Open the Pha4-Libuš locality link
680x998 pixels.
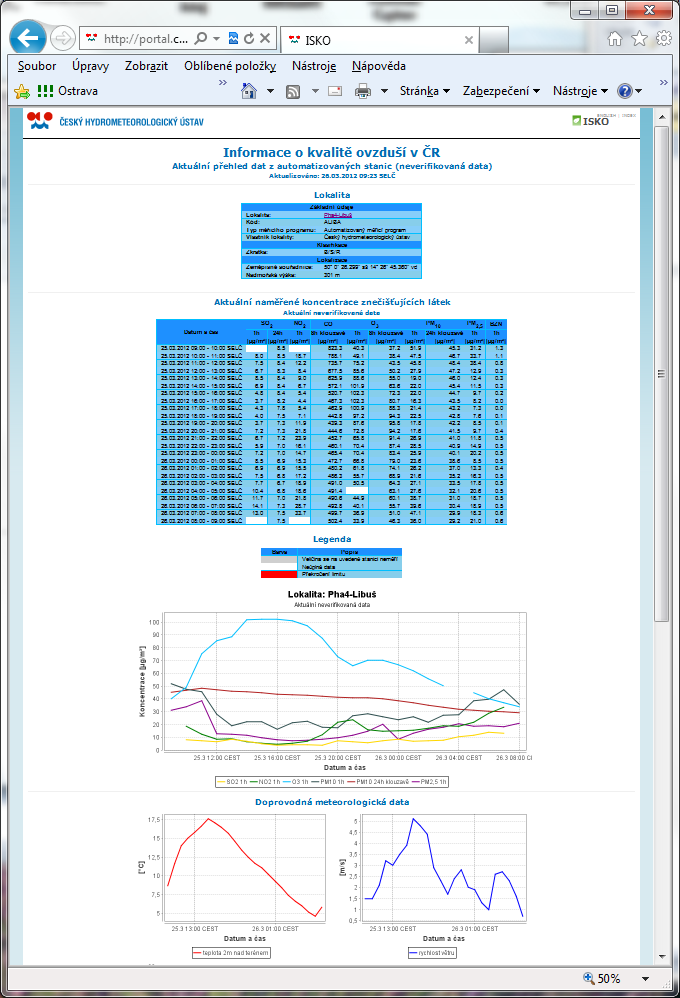[337, 215]
